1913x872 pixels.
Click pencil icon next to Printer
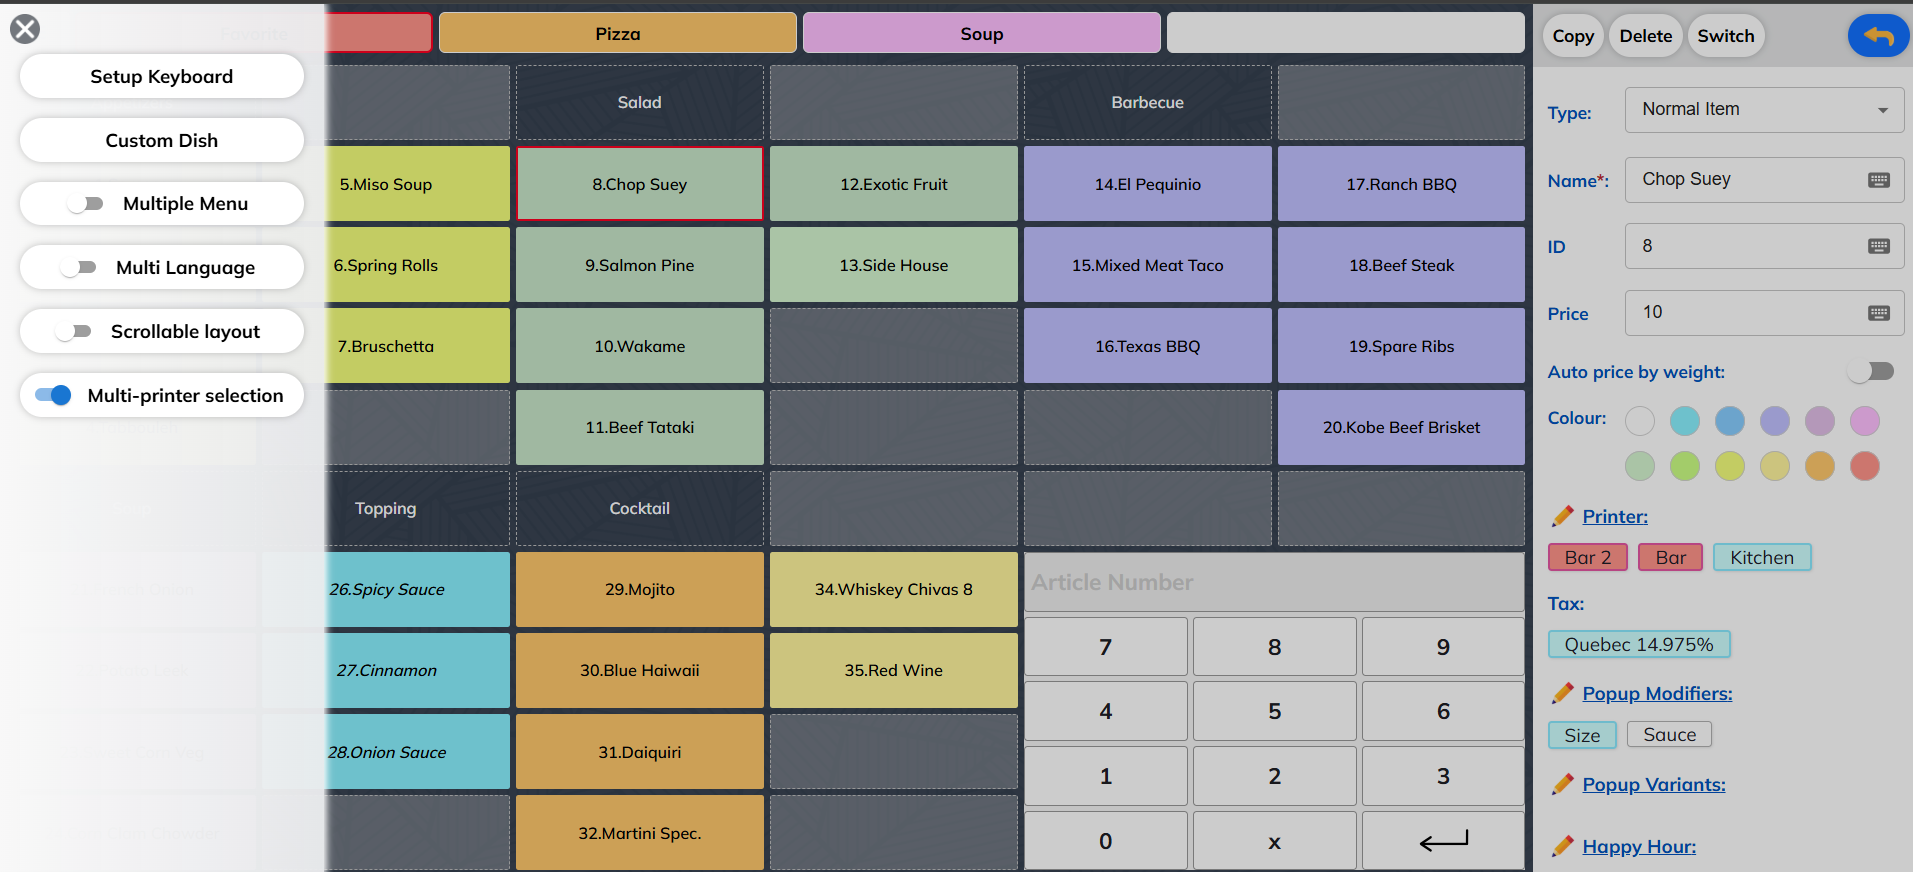click(x=1562, y=516)
